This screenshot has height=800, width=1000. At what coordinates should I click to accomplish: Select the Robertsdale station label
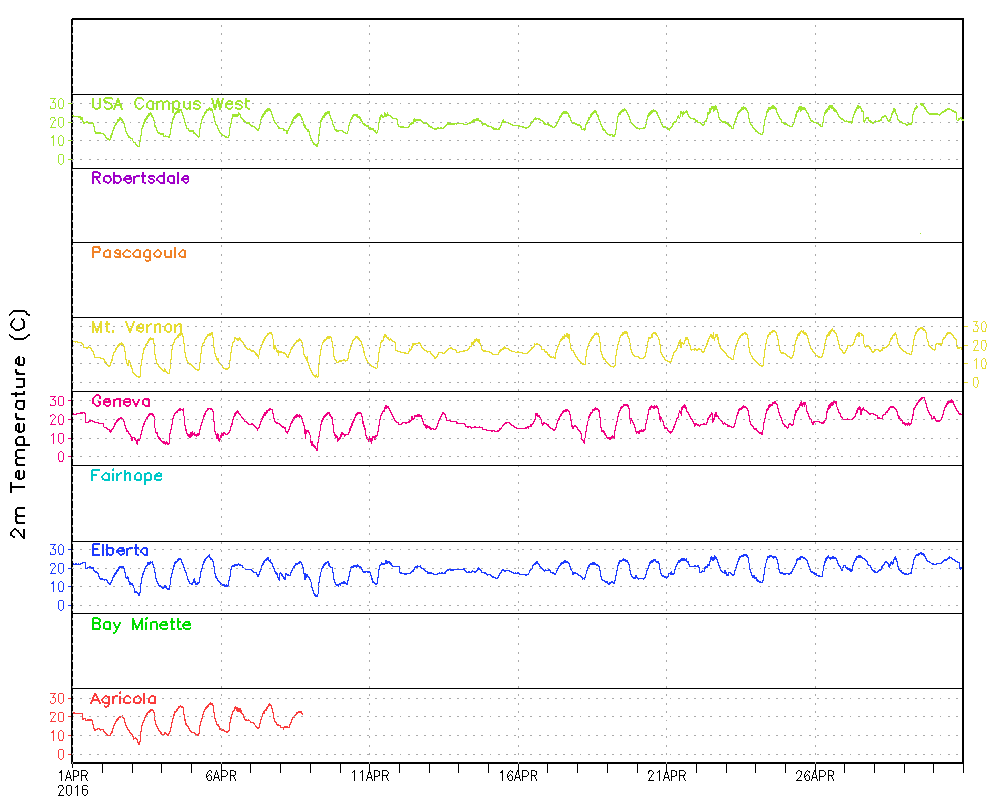[140, 179]
